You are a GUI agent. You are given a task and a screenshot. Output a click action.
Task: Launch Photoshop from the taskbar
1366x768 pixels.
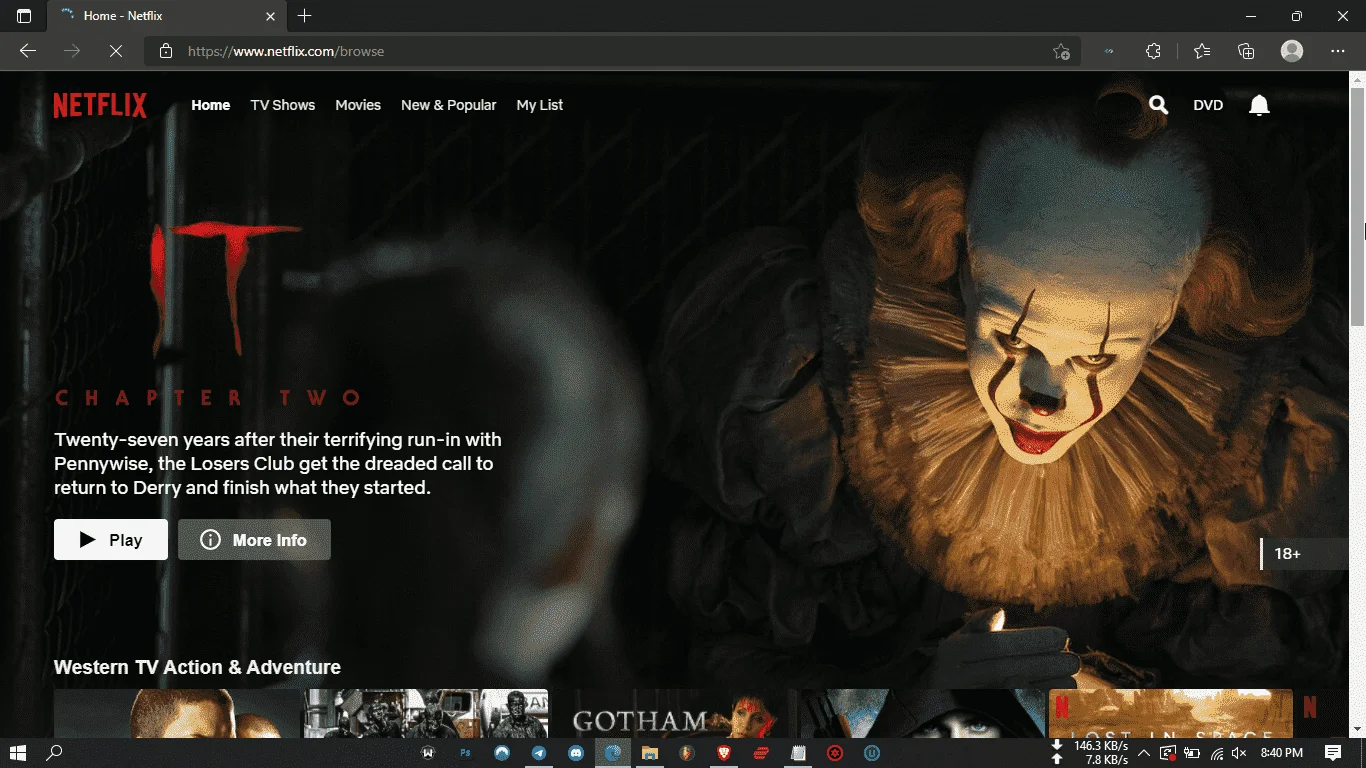tap(465, 752)
